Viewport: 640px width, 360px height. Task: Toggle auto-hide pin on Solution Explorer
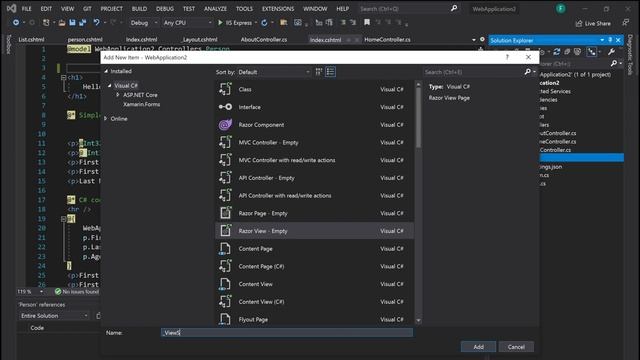tap(610, 40)
